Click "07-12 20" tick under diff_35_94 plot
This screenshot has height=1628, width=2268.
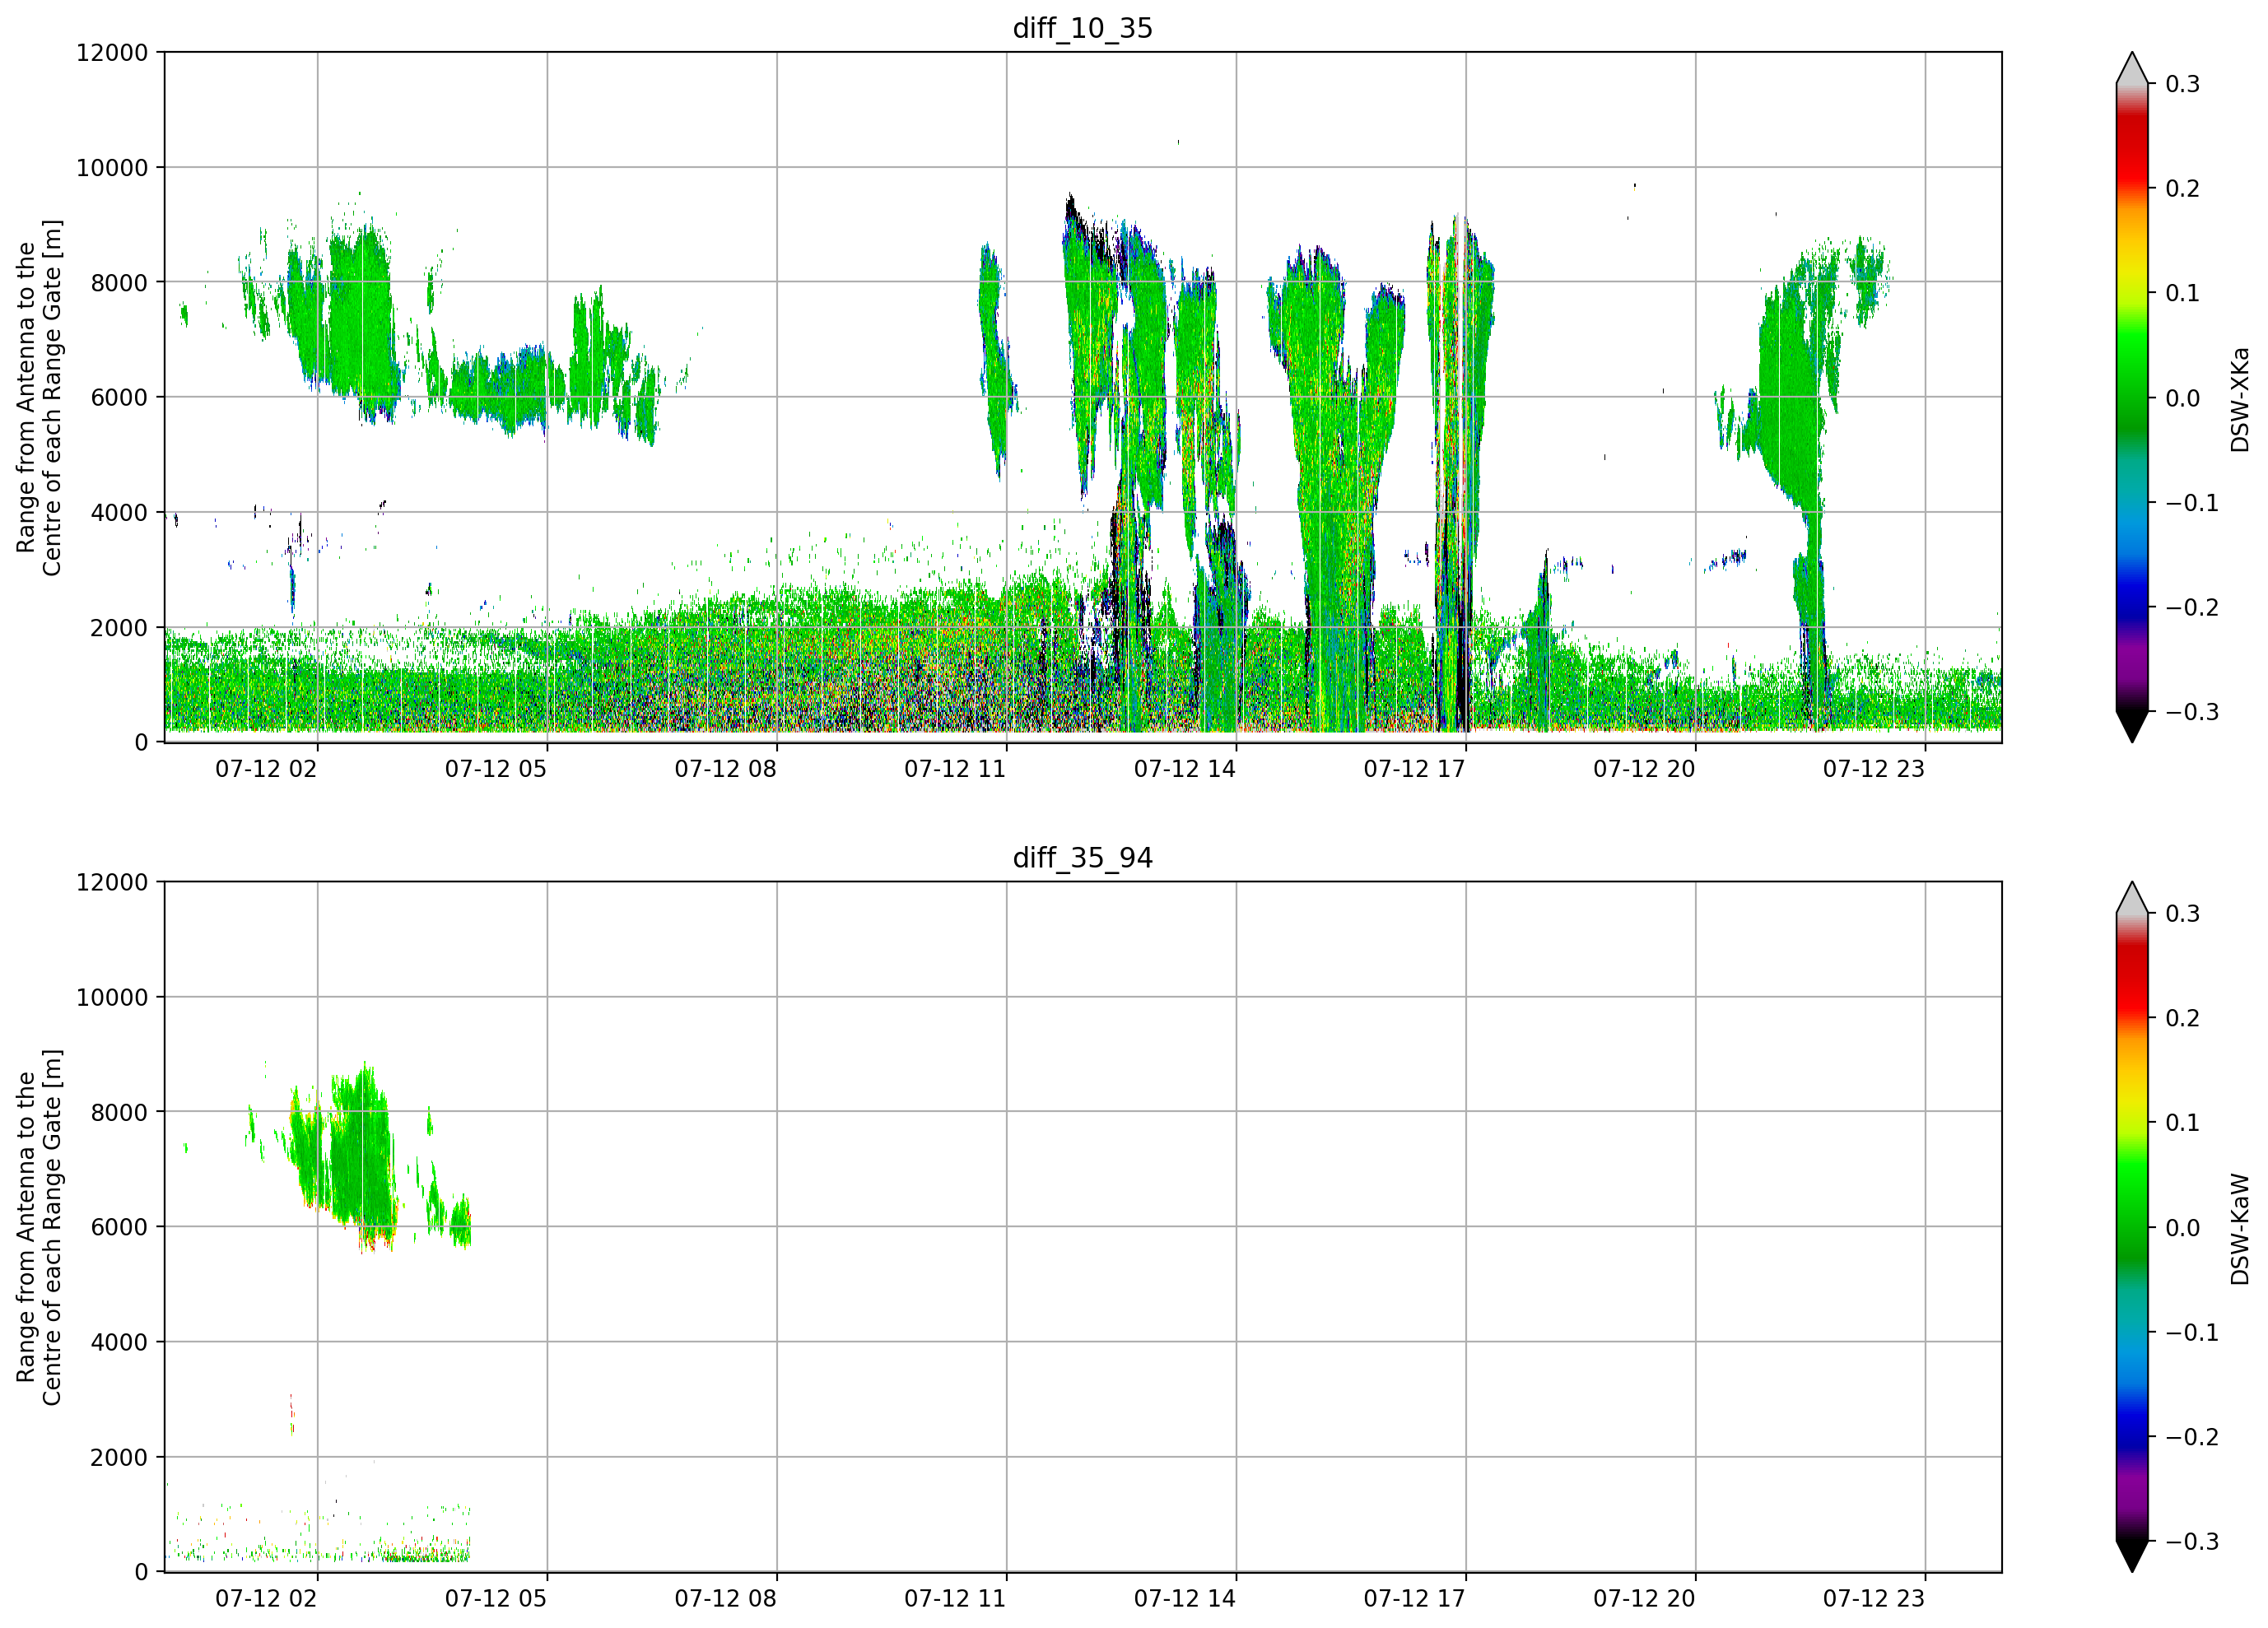(1645, 1599)
